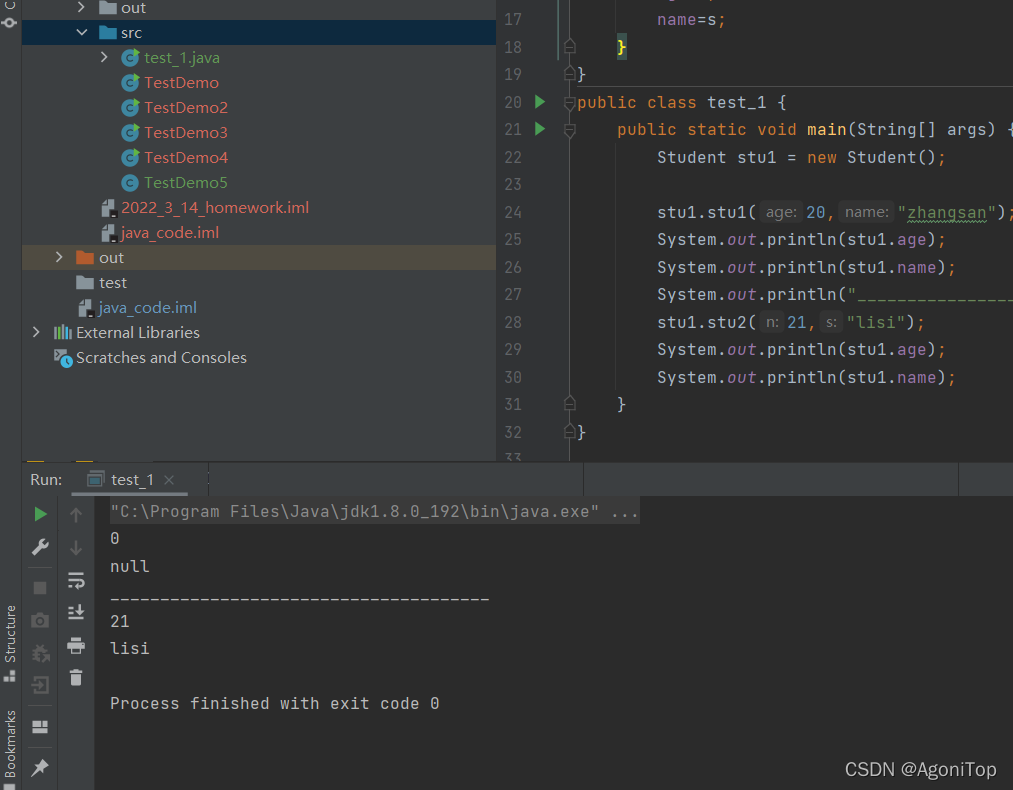Click the exit arrow icon in Run panel
The width and height of the screenshot is (1013, 790).
pyautogui.click(x=40, y=685)
